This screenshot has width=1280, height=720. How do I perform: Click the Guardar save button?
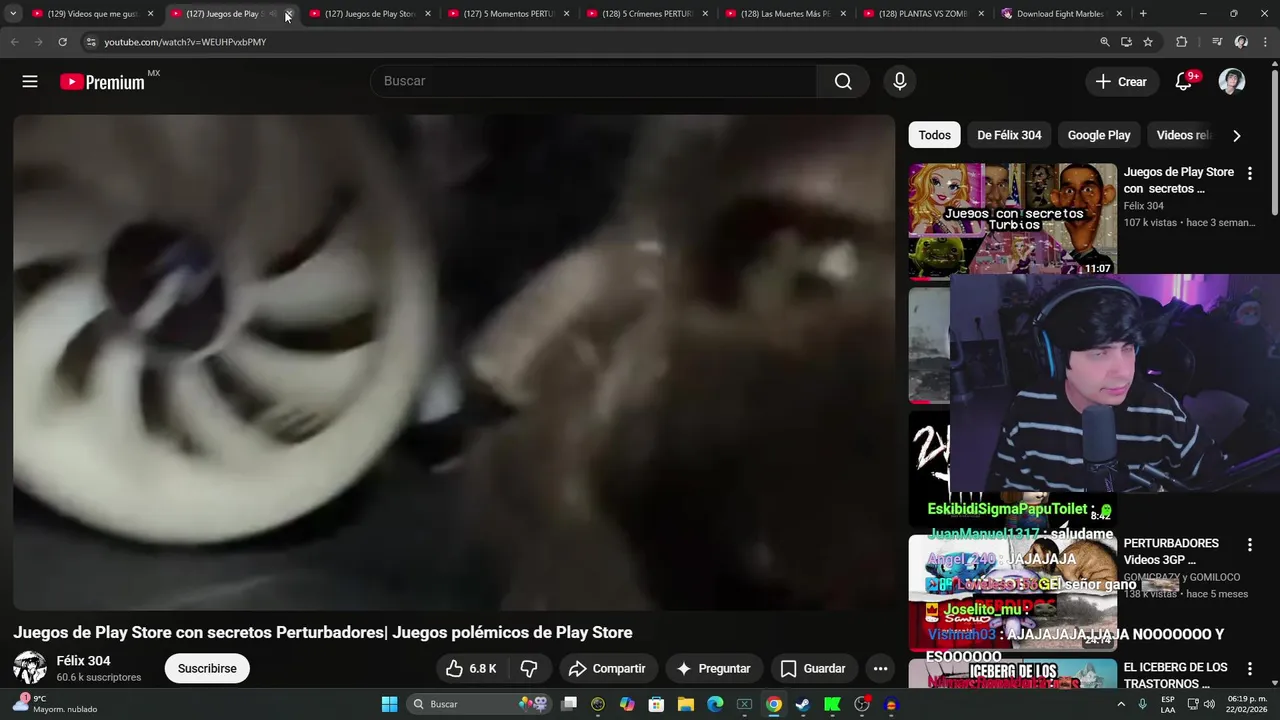coord(813,668)
